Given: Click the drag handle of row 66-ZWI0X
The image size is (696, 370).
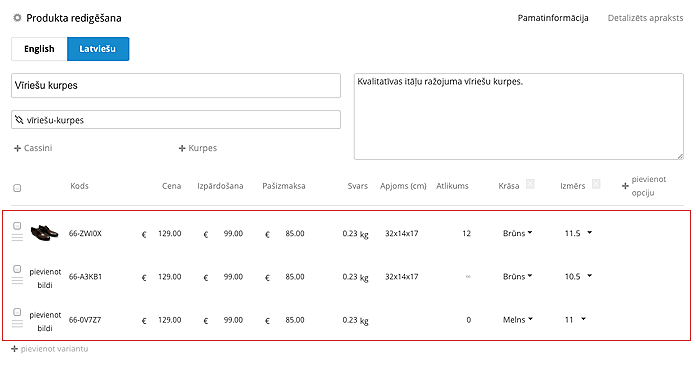Looking at the screenshot, I should pos(17,238).
